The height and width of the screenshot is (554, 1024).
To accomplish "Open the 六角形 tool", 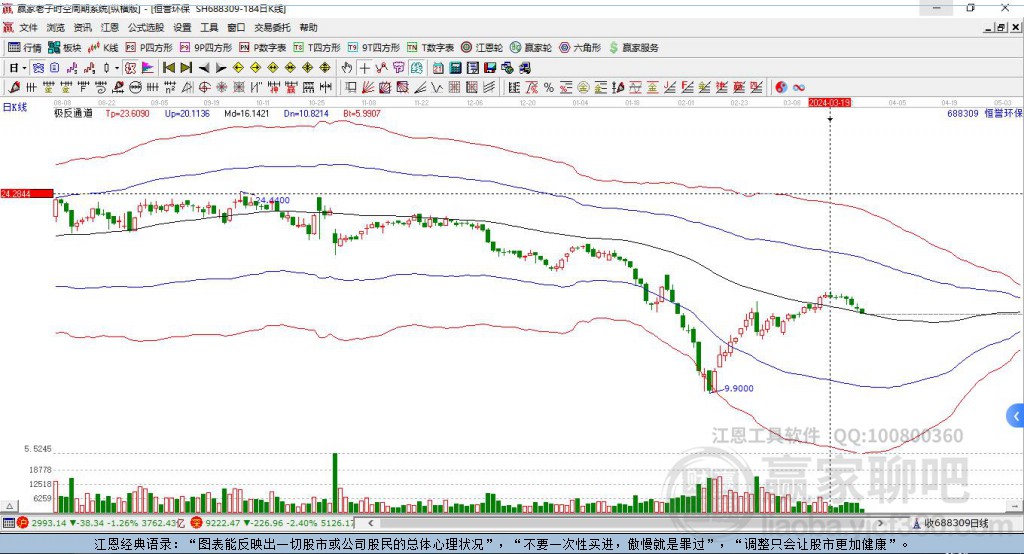I will 580,48.
